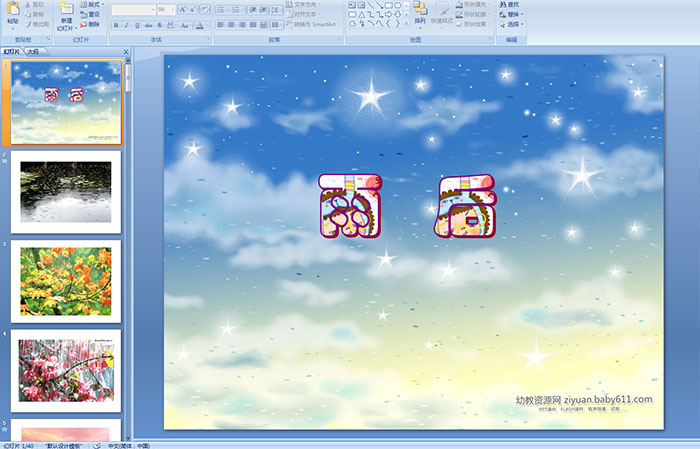Toggle the text Shadow (S) button

click(159, 25)
